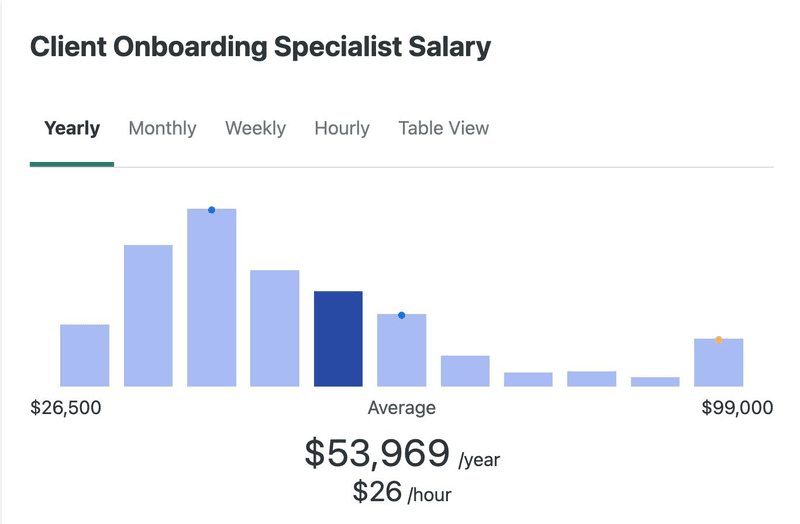
Task: Select the Weekly tab
Action: tap(255, 128)
